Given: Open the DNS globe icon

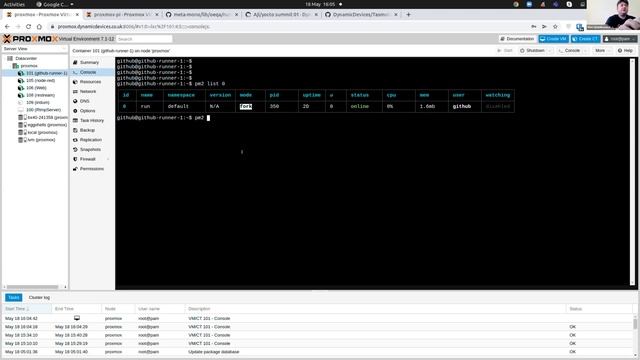Looking at the screenshot, I should (x=75, y=101).
